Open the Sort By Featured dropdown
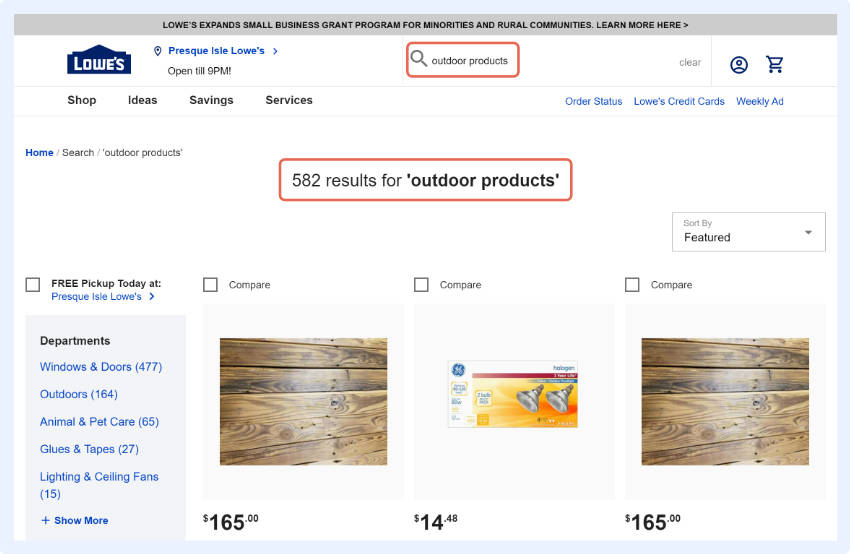Viewport: 850px width, 554px height. tap(749, 231)
